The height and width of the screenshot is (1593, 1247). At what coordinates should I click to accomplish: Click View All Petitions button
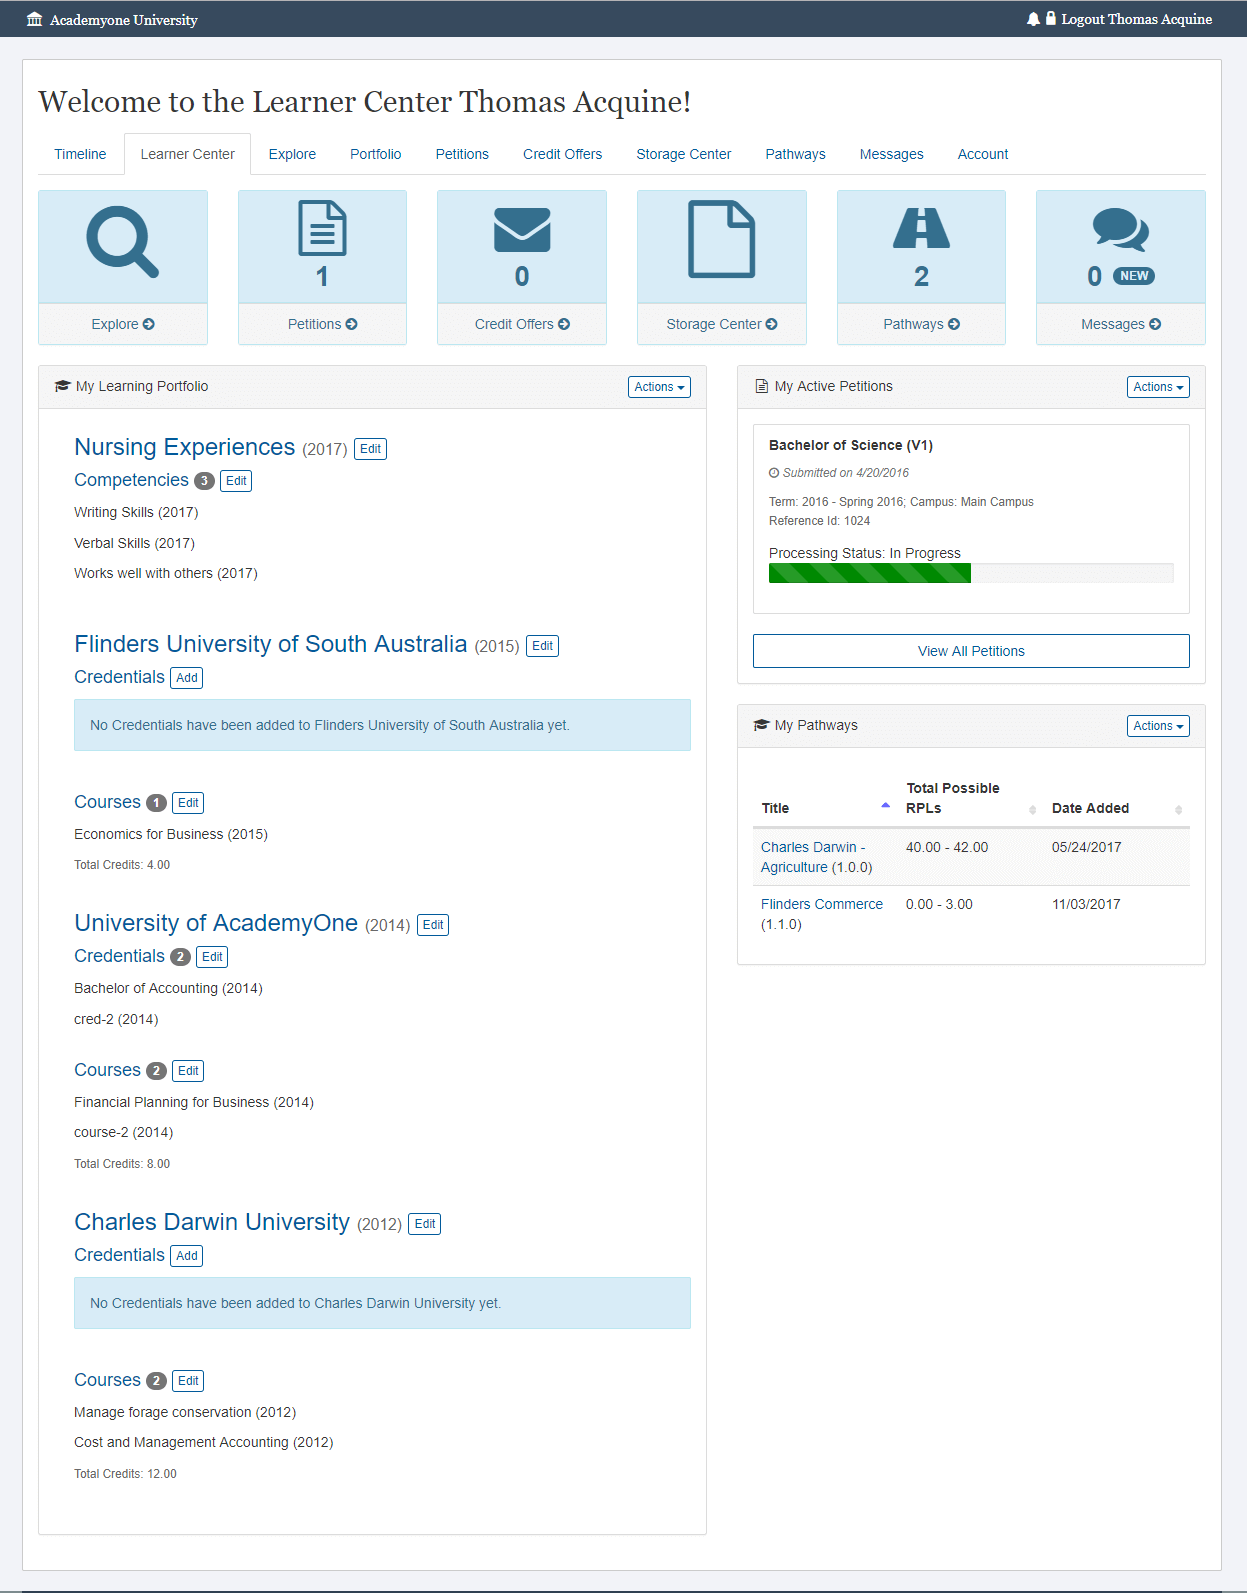tap(971, 651)
